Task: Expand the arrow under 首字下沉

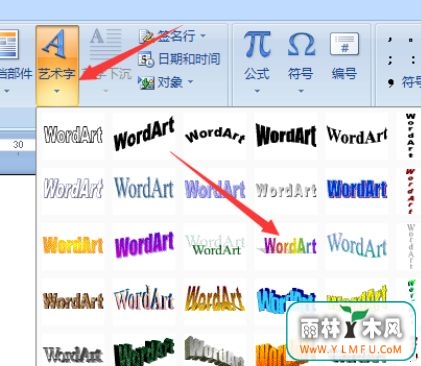Action: pyautogui.click(x=106, y=91)
